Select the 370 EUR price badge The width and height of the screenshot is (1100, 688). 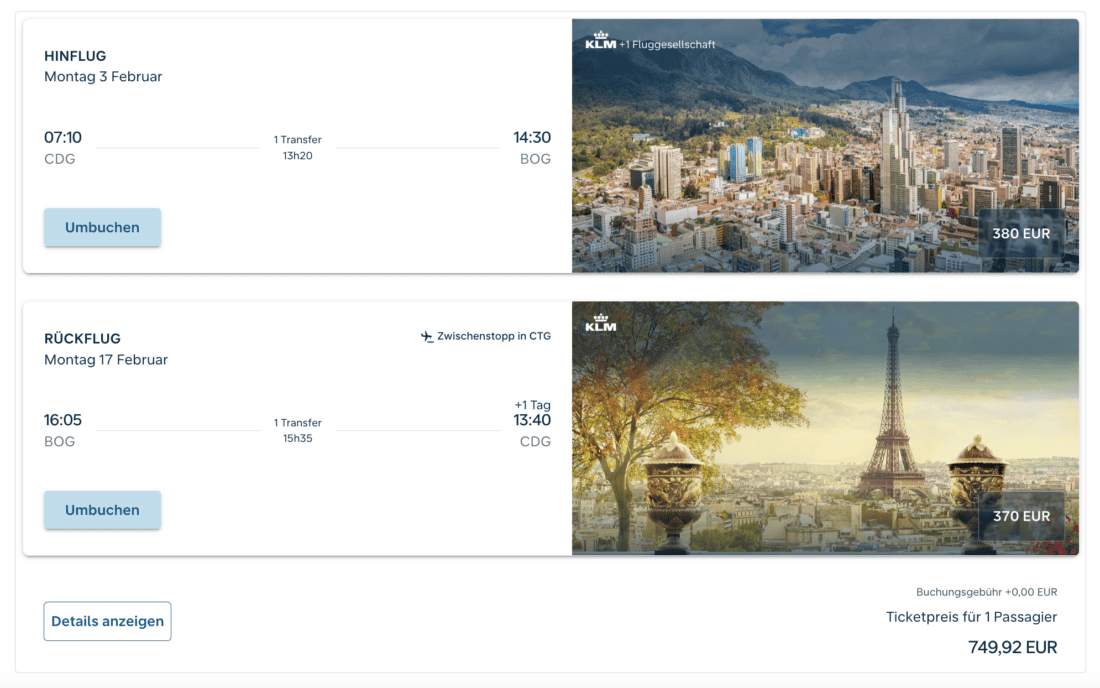pos(1021,516)
